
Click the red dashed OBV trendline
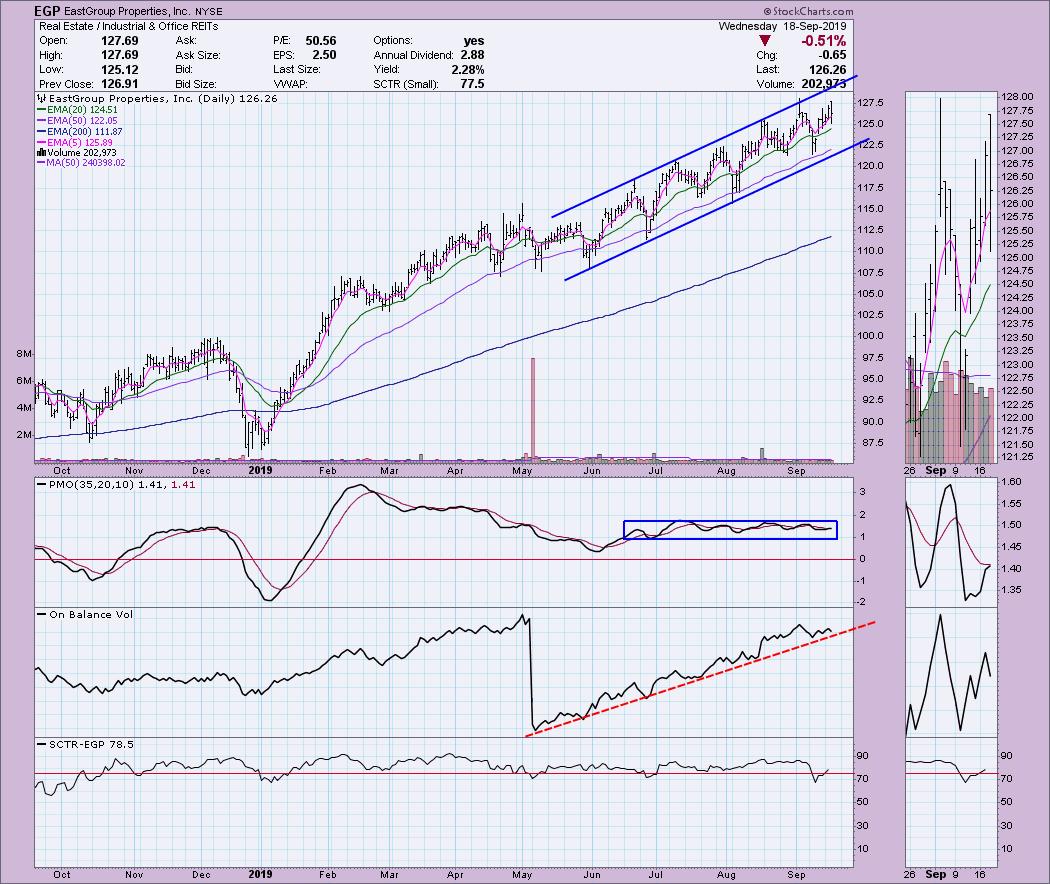point(700,672)
